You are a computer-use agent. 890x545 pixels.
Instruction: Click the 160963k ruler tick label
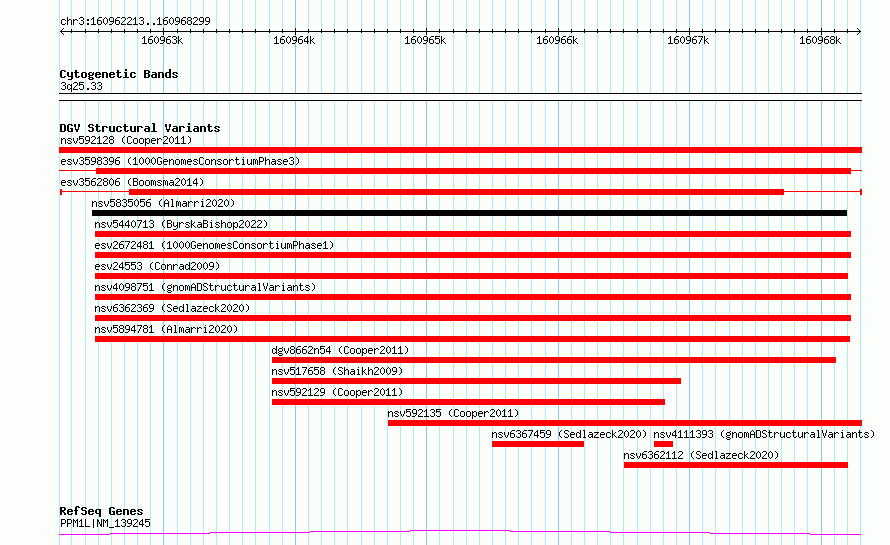[162, 40]
